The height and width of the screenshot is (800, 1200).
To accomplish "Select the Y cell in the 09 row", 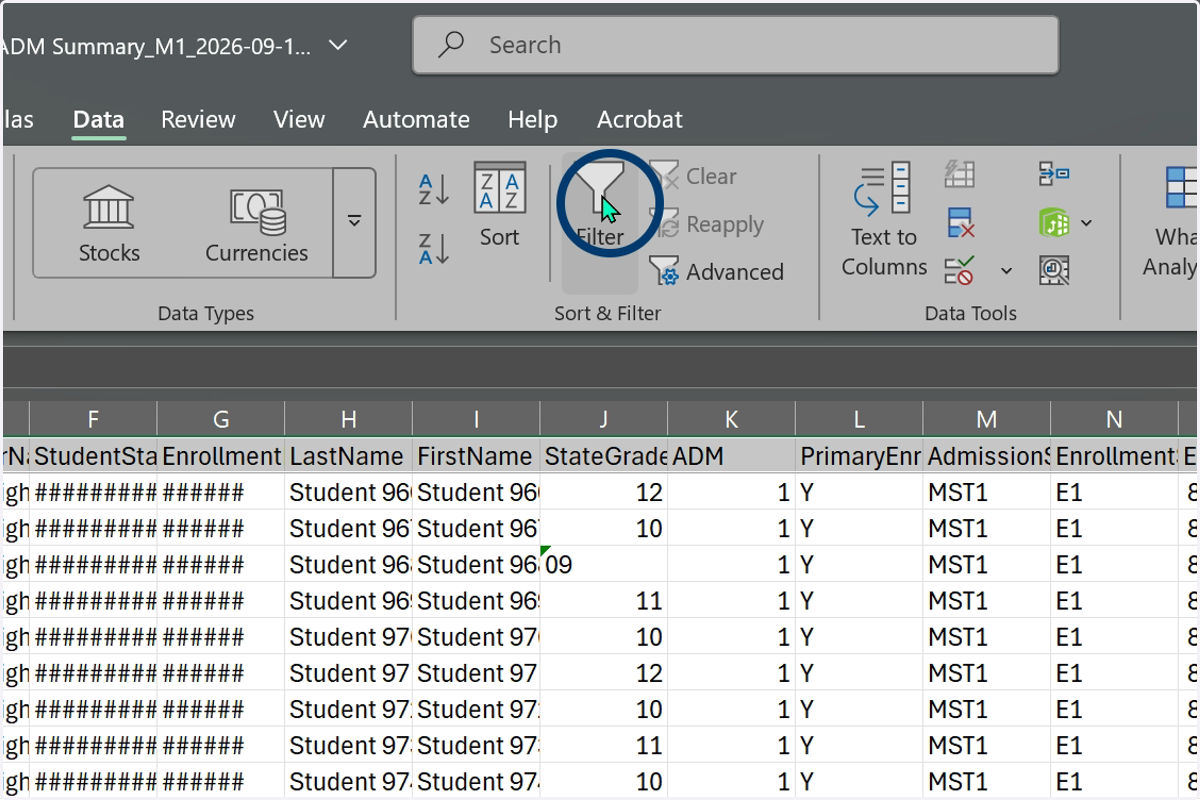I will 859,565.
